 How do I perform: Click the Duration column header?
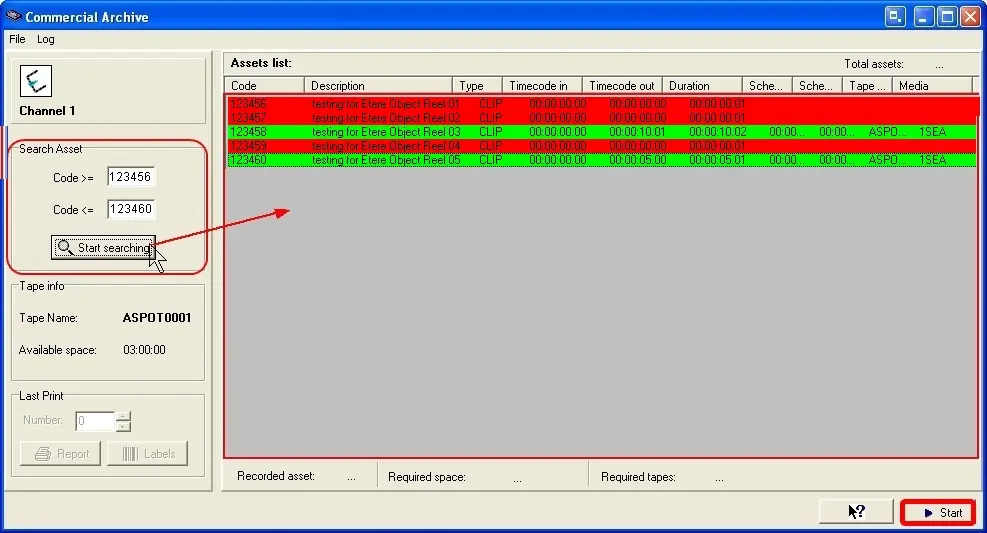pyautogui.click(x=702, y=86)
